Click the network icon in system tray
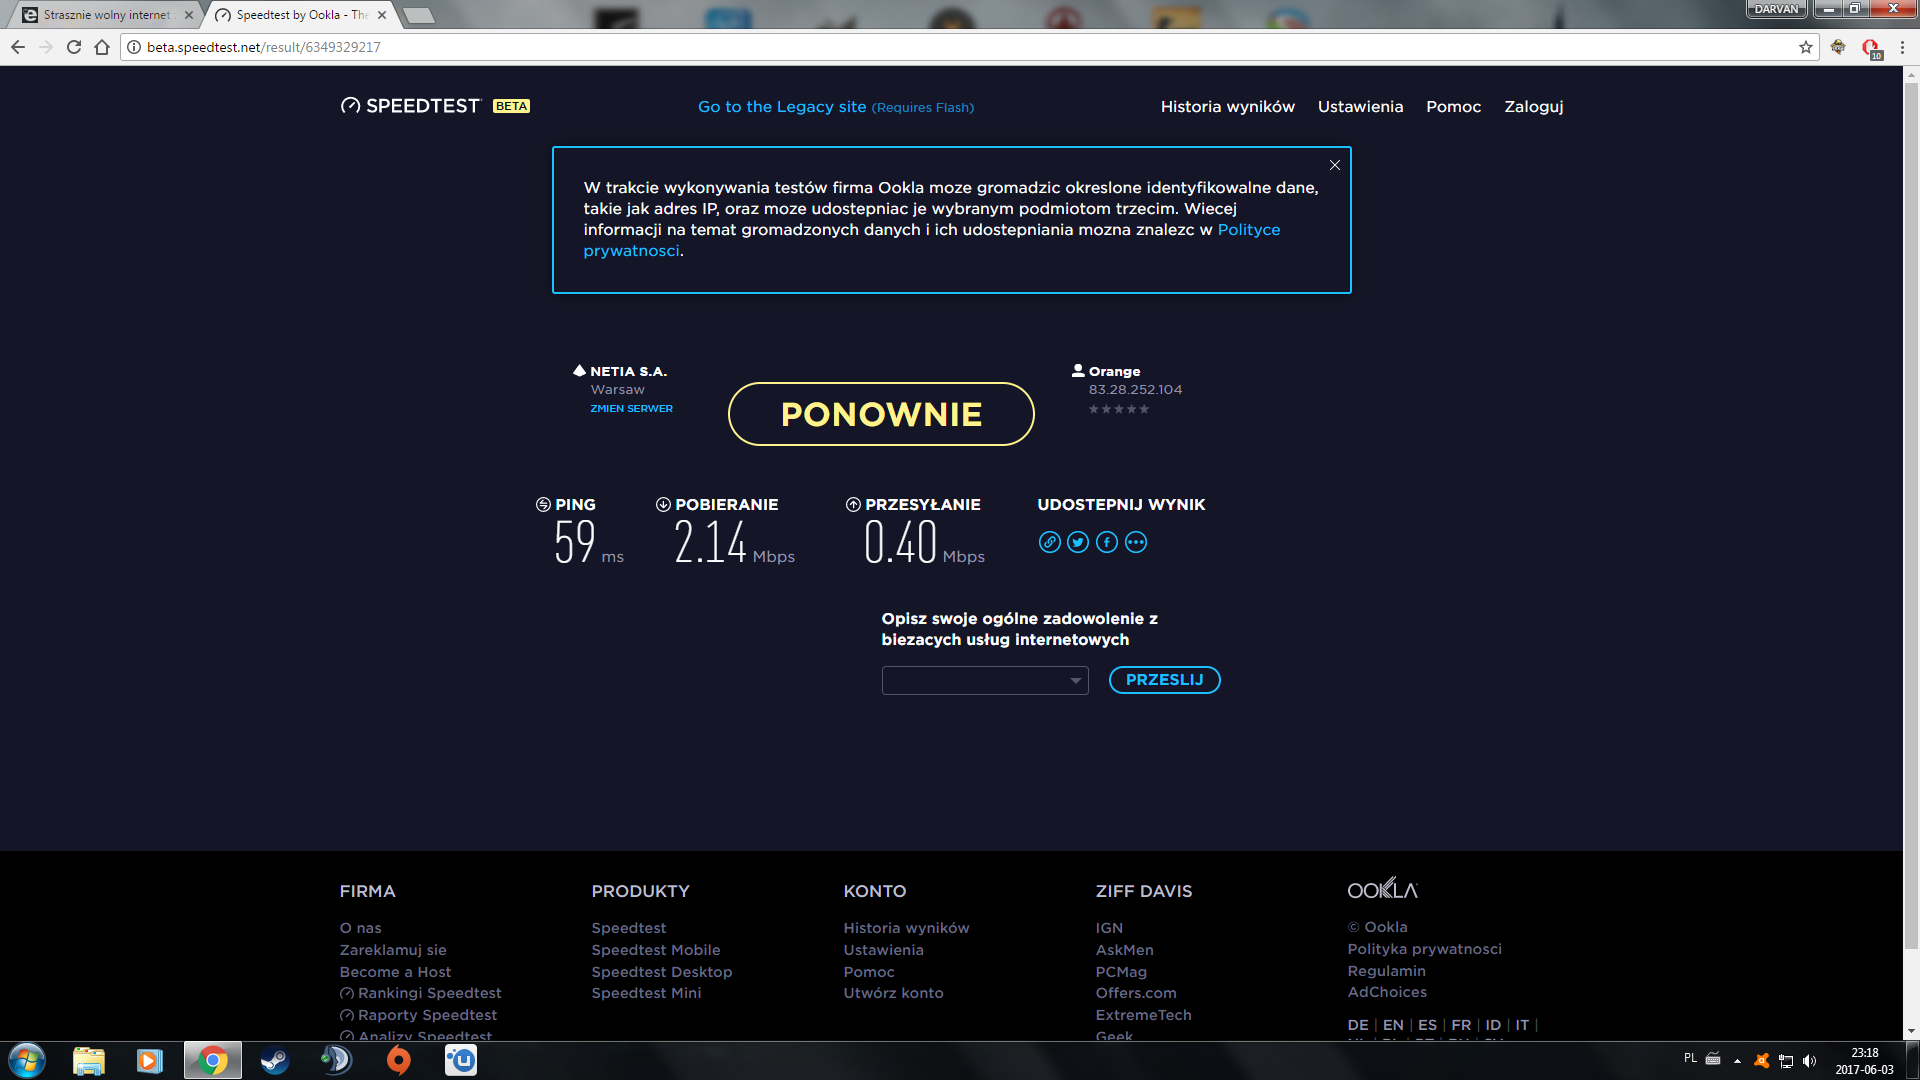The width and height of the screenshot is (1920, 1080). pyautogui.click(x=1786, y=1061)
